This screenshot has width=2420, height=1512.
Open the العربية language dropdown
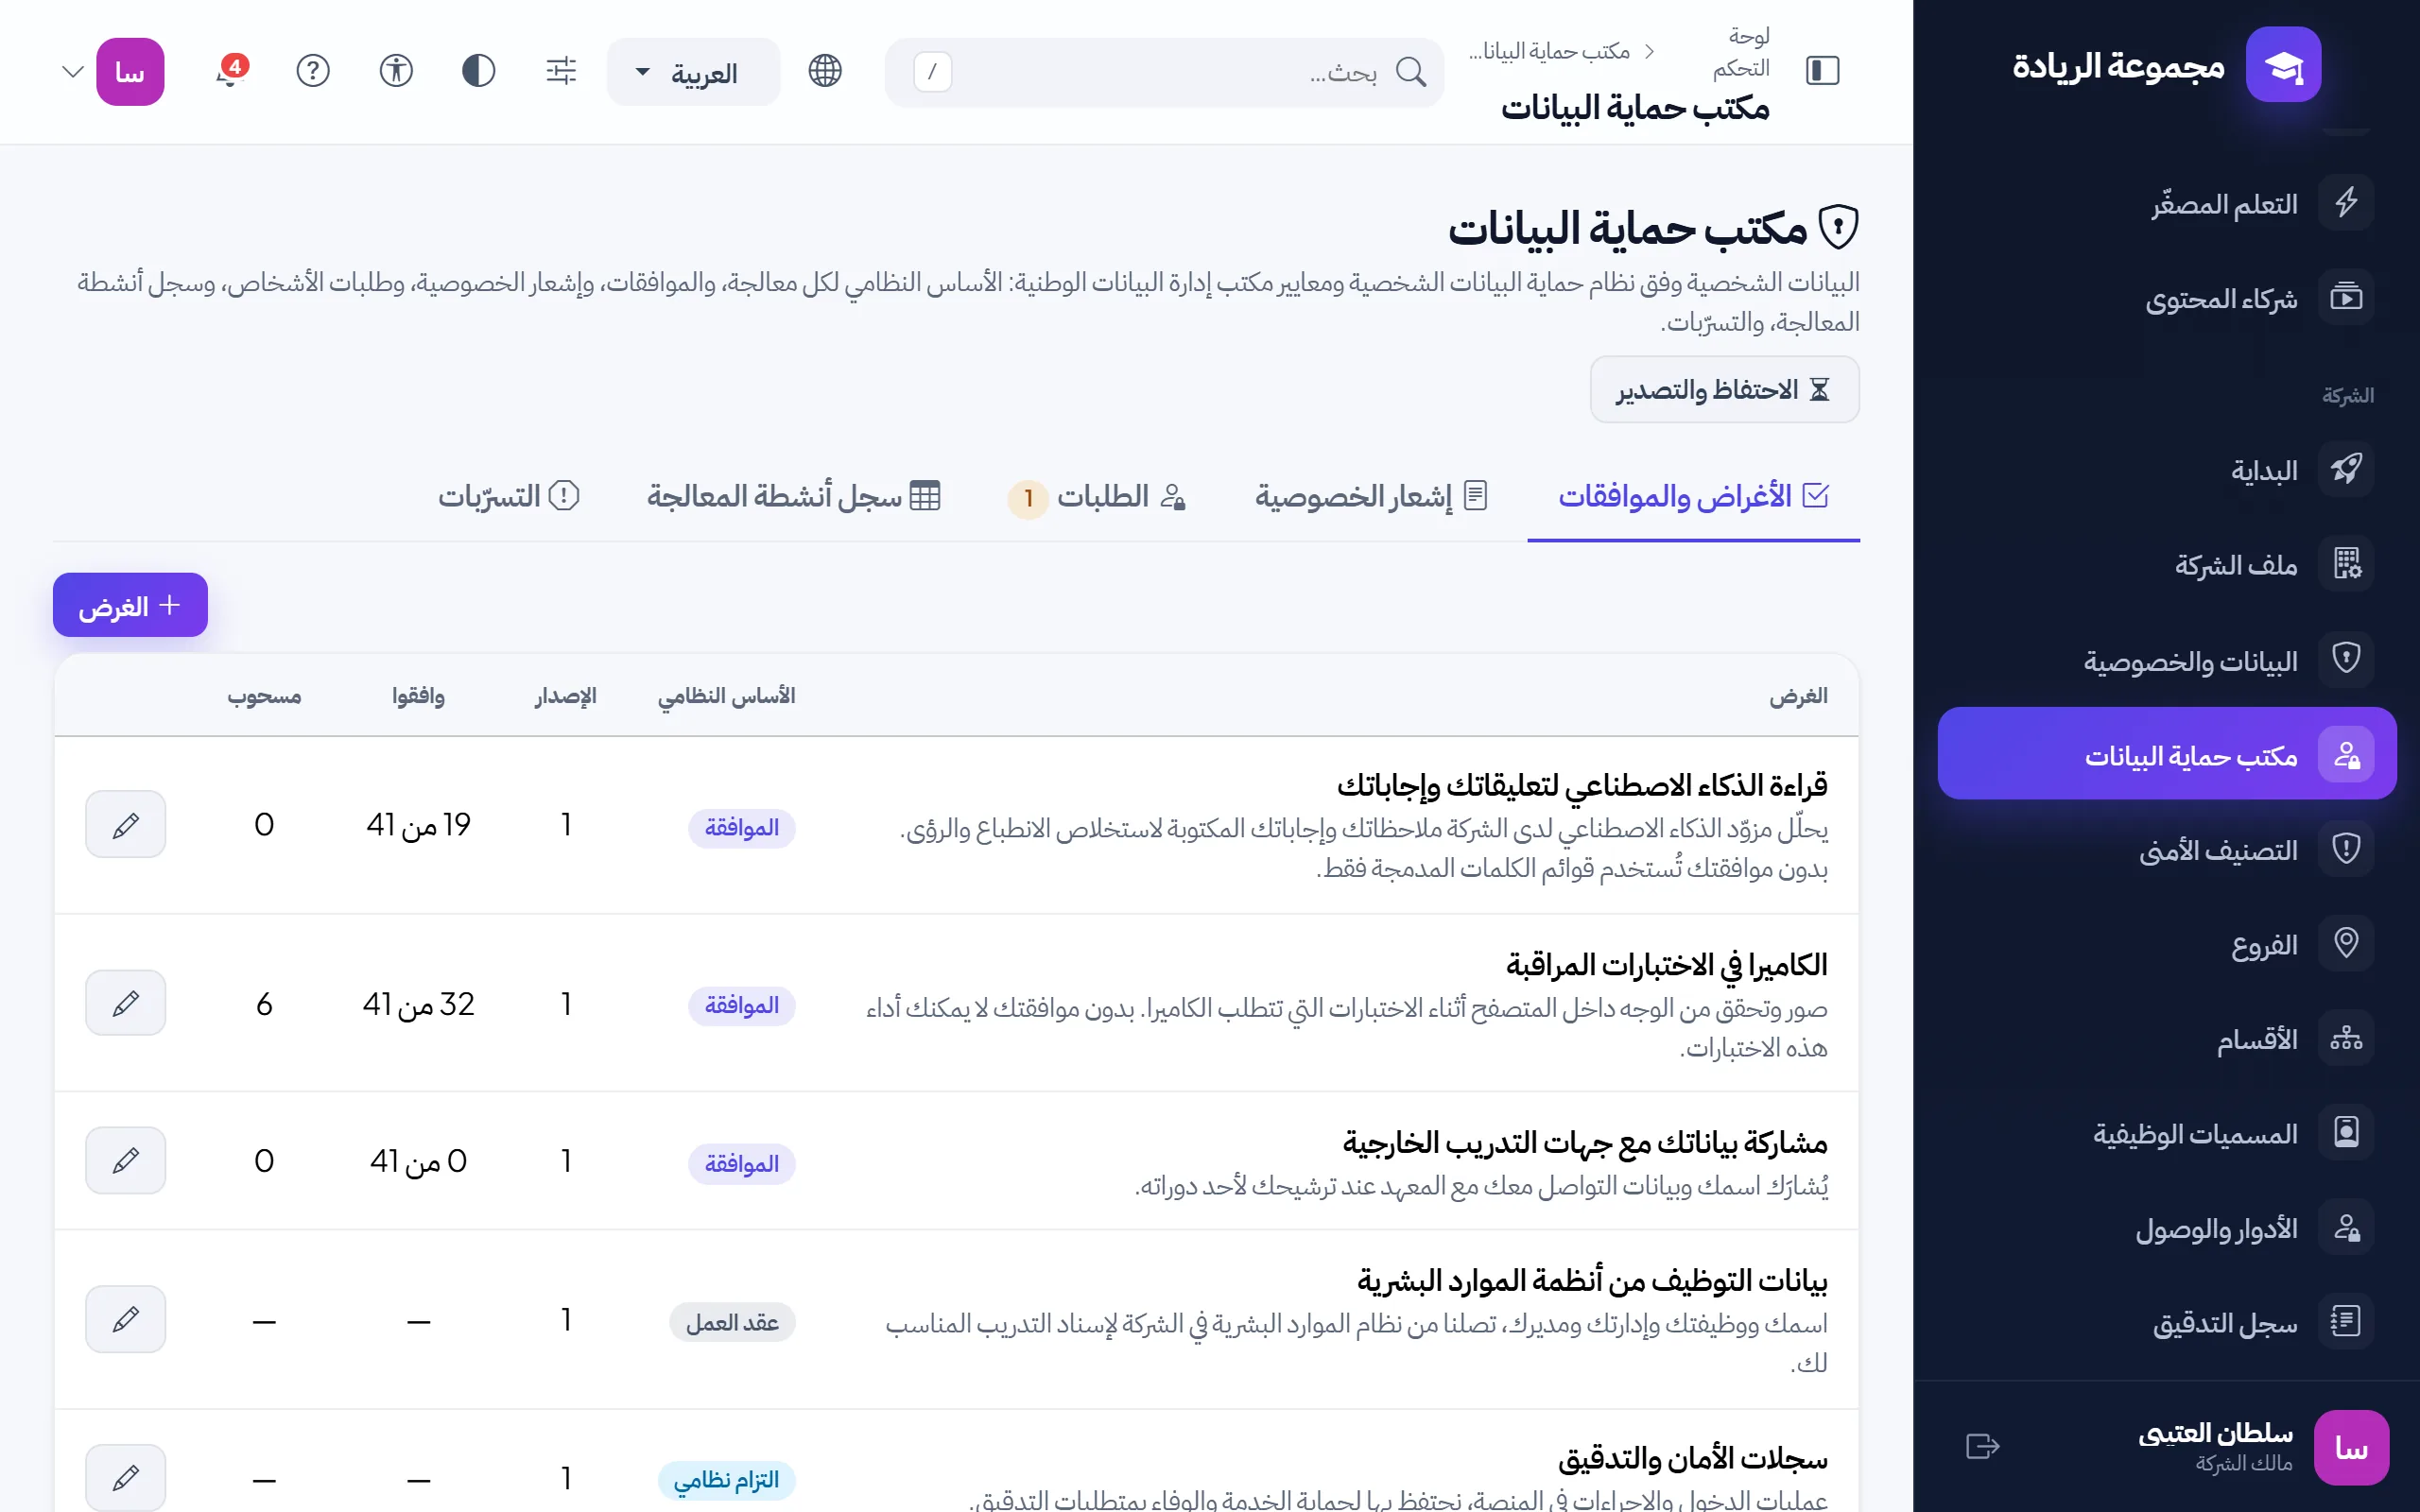tap(693, 72)
